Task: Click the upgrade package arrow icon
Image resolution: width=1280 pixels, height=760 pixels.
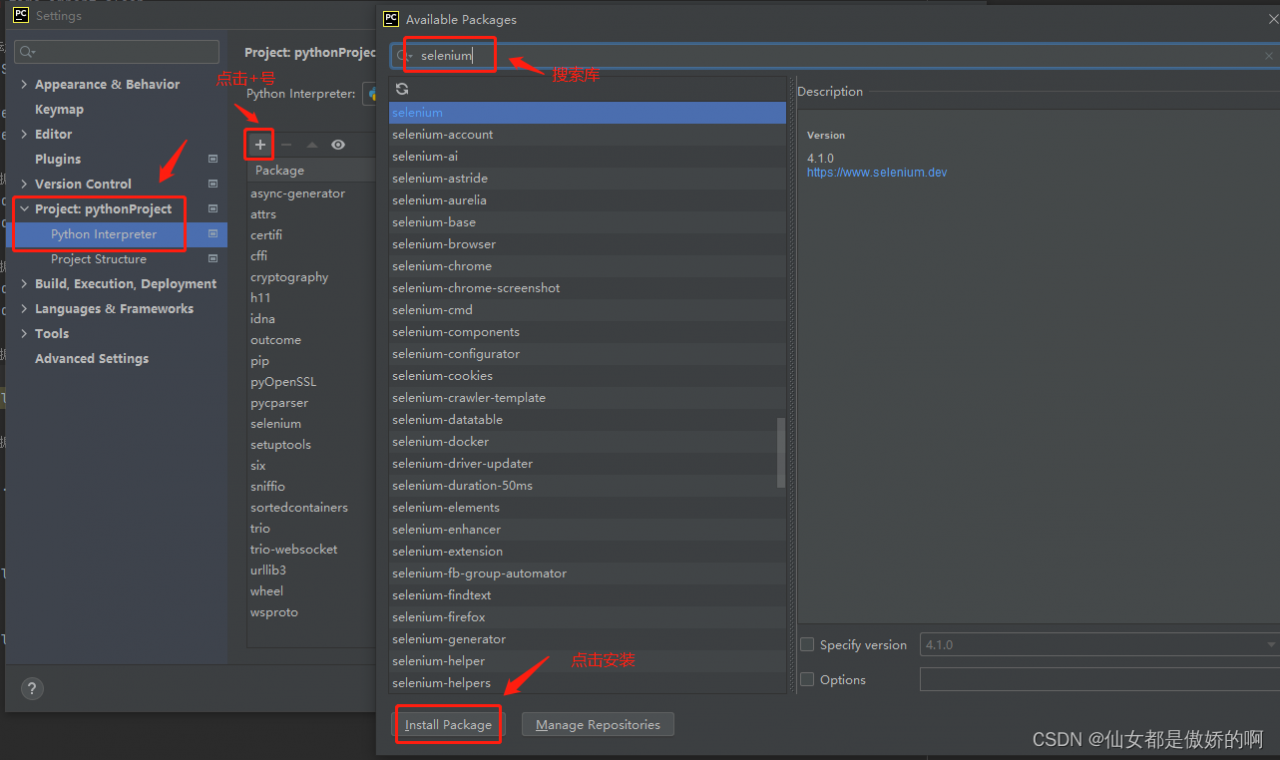Action: (x=312, y=145)
